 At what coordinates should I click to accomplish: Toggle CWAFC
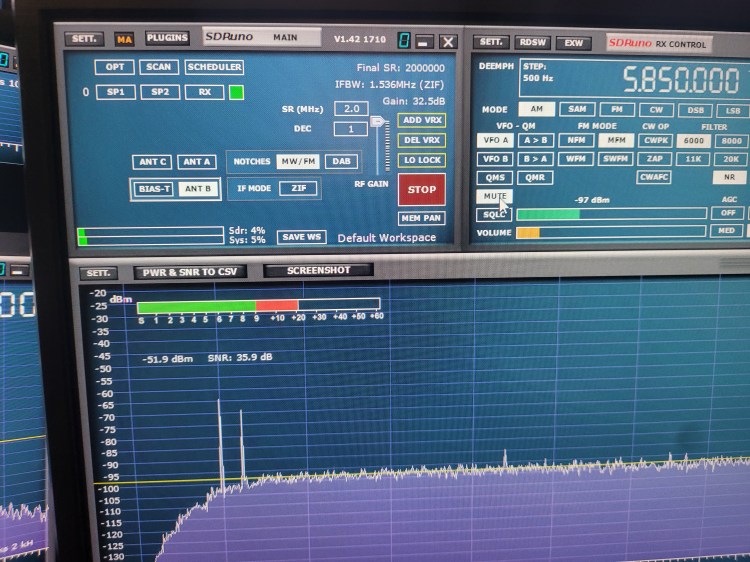(654, 177)
